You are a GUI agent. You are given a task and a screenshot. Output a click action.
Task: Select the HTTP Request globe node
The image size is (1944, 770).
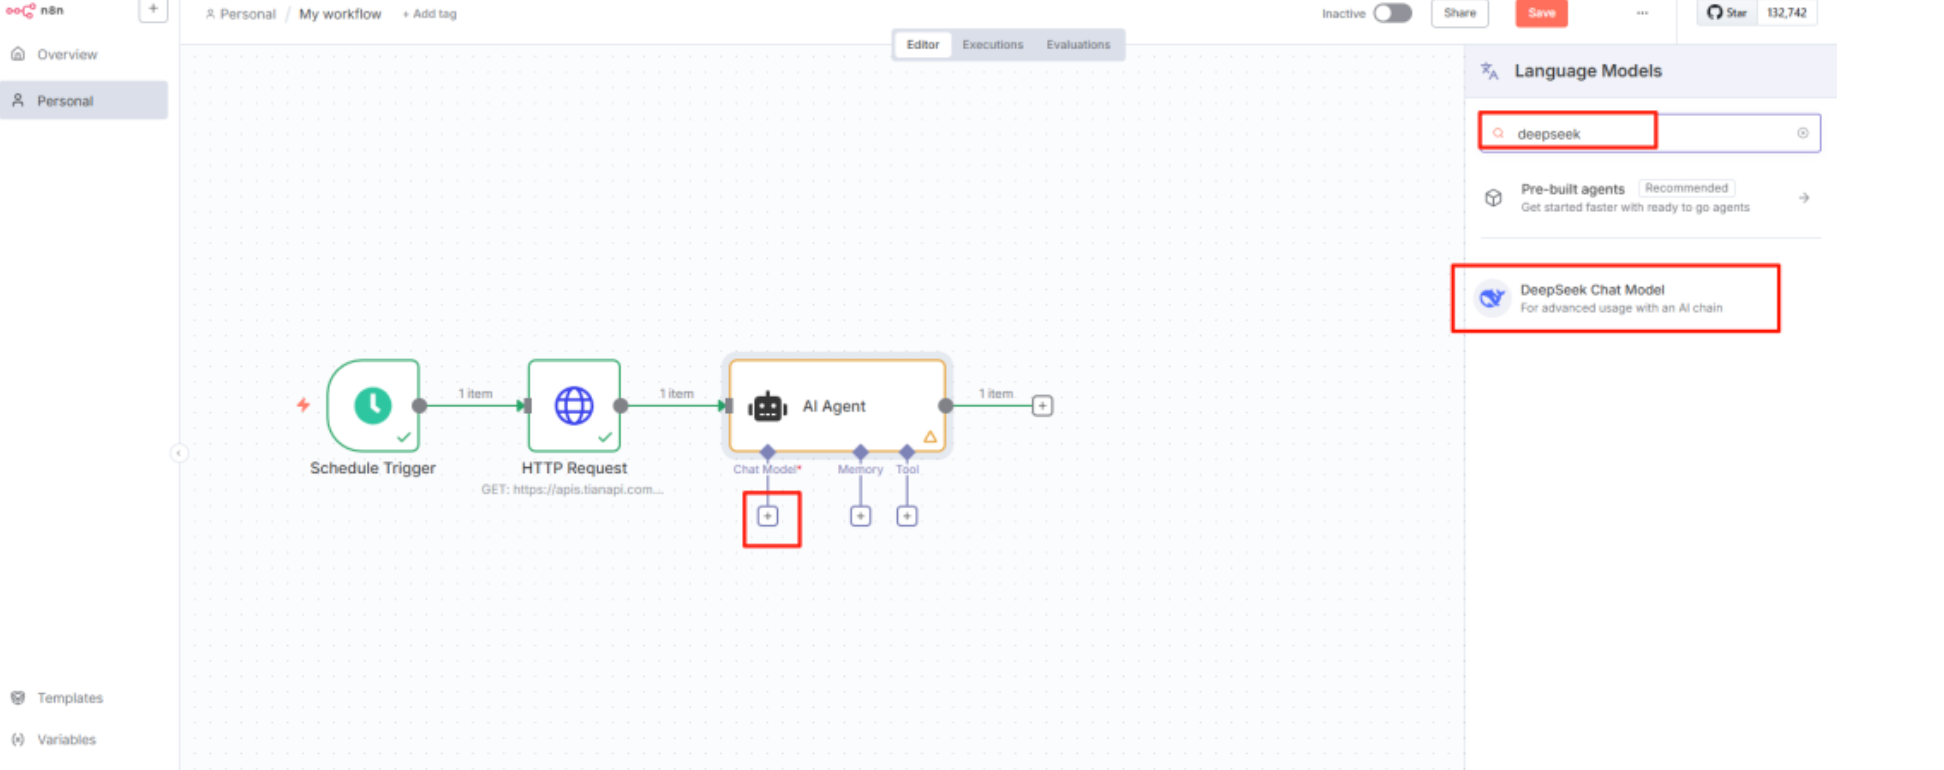pyautogui.click(x=574, y=405)
